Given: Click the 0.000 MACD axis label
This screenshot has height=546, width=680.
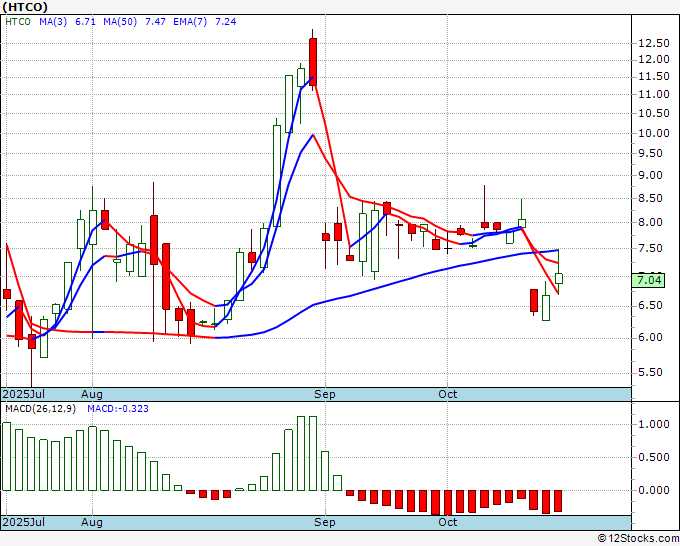Looking at the screenshot, I should pyautogui.click(x=654, y=490).
